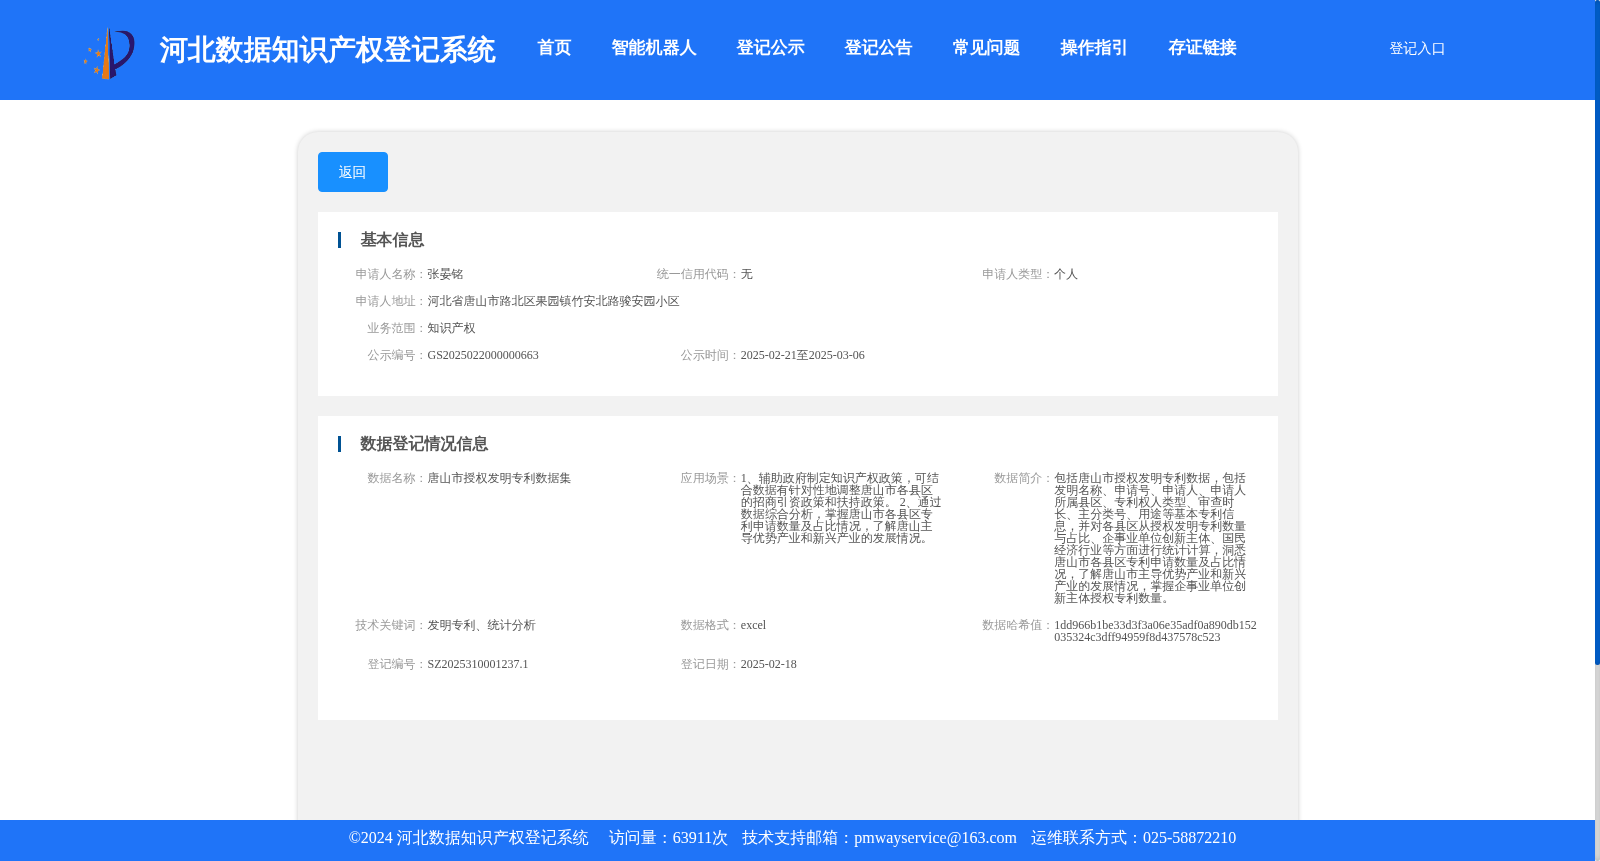The height and width of the screenshot is (861, 1600).
Task: Click the applicant name 张晏铭
Action: coord(445,274)
